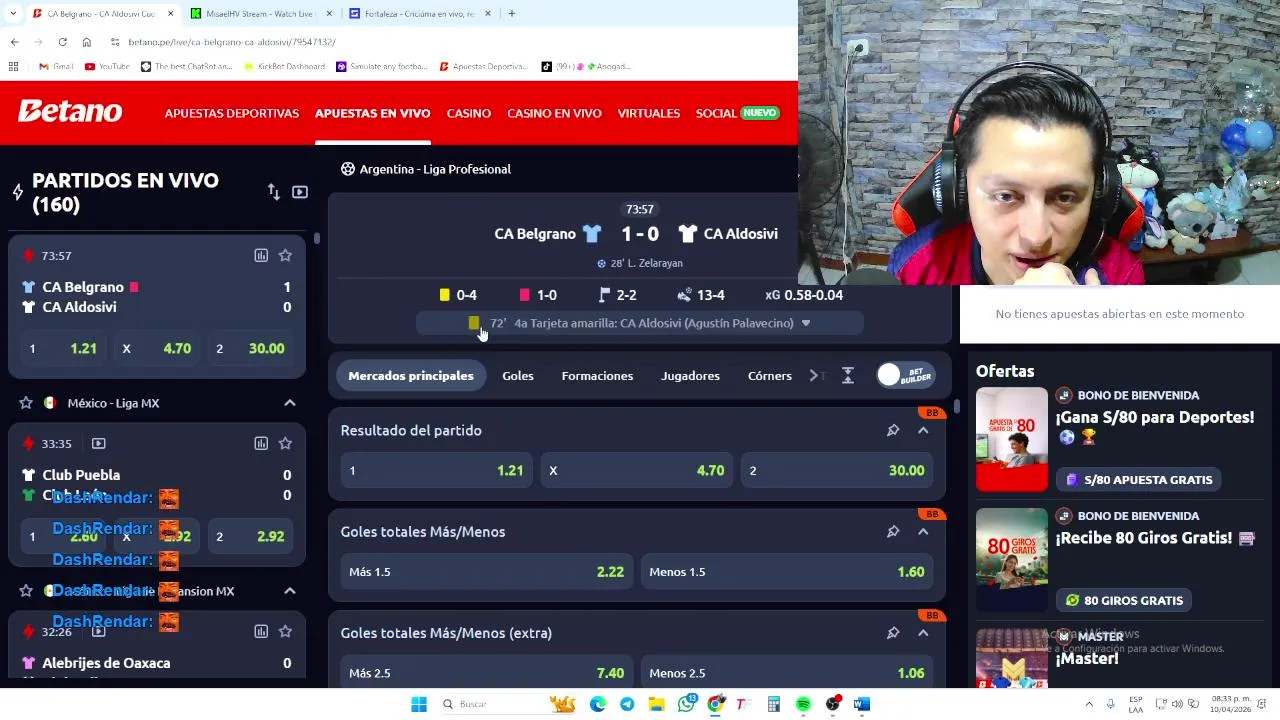Open the Windows Start menu
1280x720 pixels.
coord(419,704)
